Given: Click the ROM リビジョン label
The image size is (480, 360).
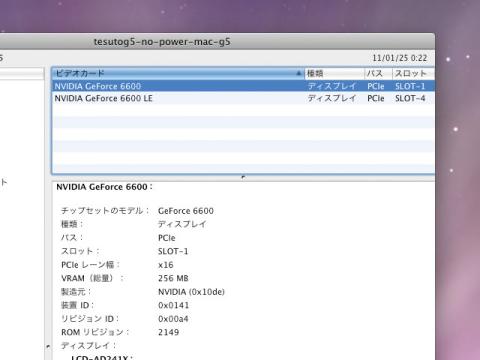Looking at the screenshot, I should pyautogui.click(x=95, y=332).
